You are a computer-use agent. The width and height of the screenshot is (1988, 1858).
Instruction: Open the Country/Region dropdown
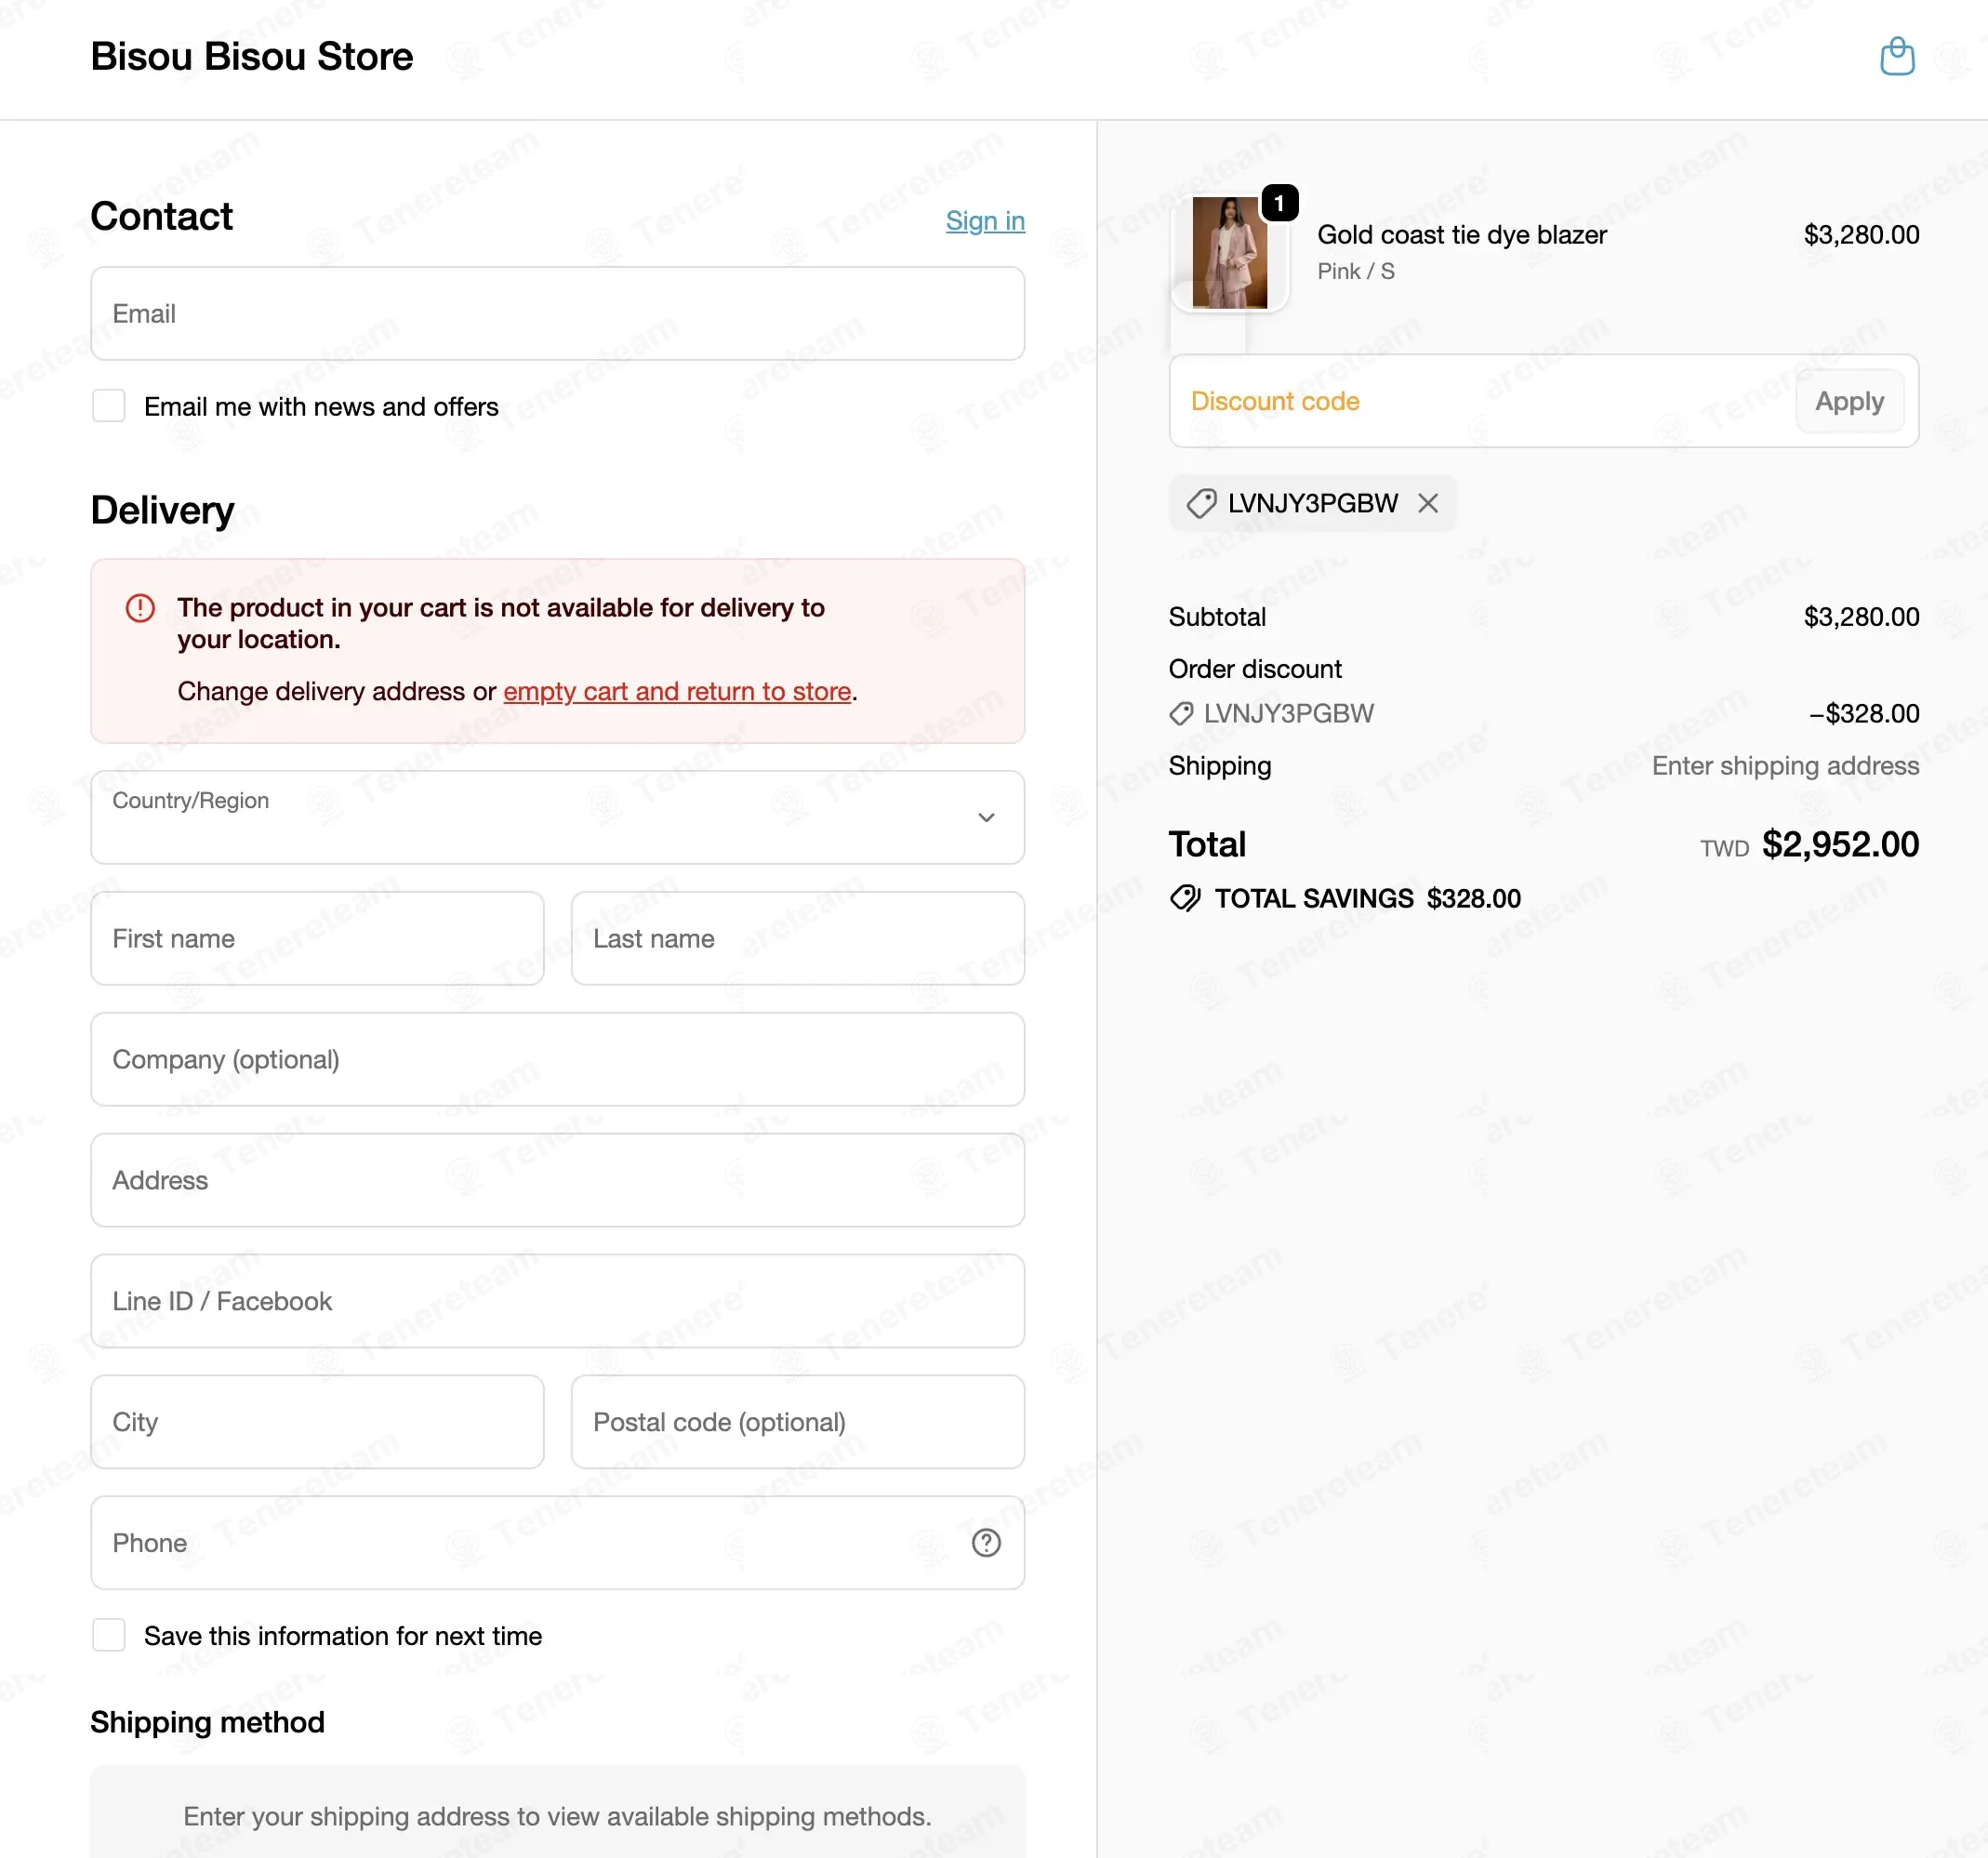(x=558, y=817)
